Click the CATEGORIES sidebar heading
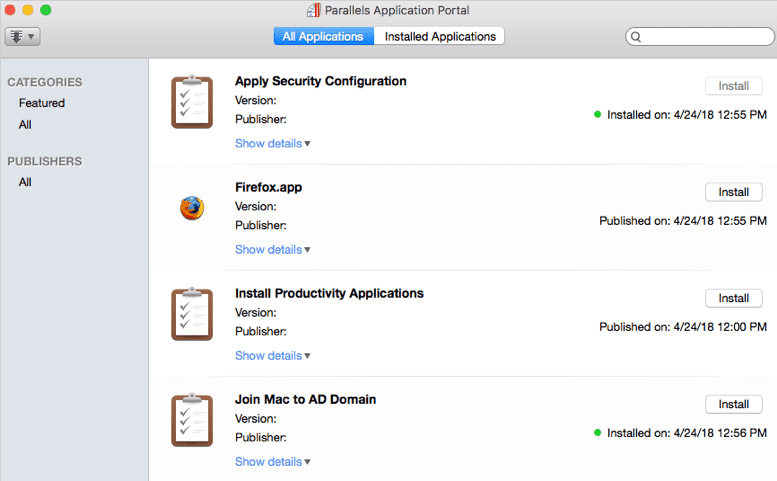The image size is (777, 481). [x=45, y=82]
